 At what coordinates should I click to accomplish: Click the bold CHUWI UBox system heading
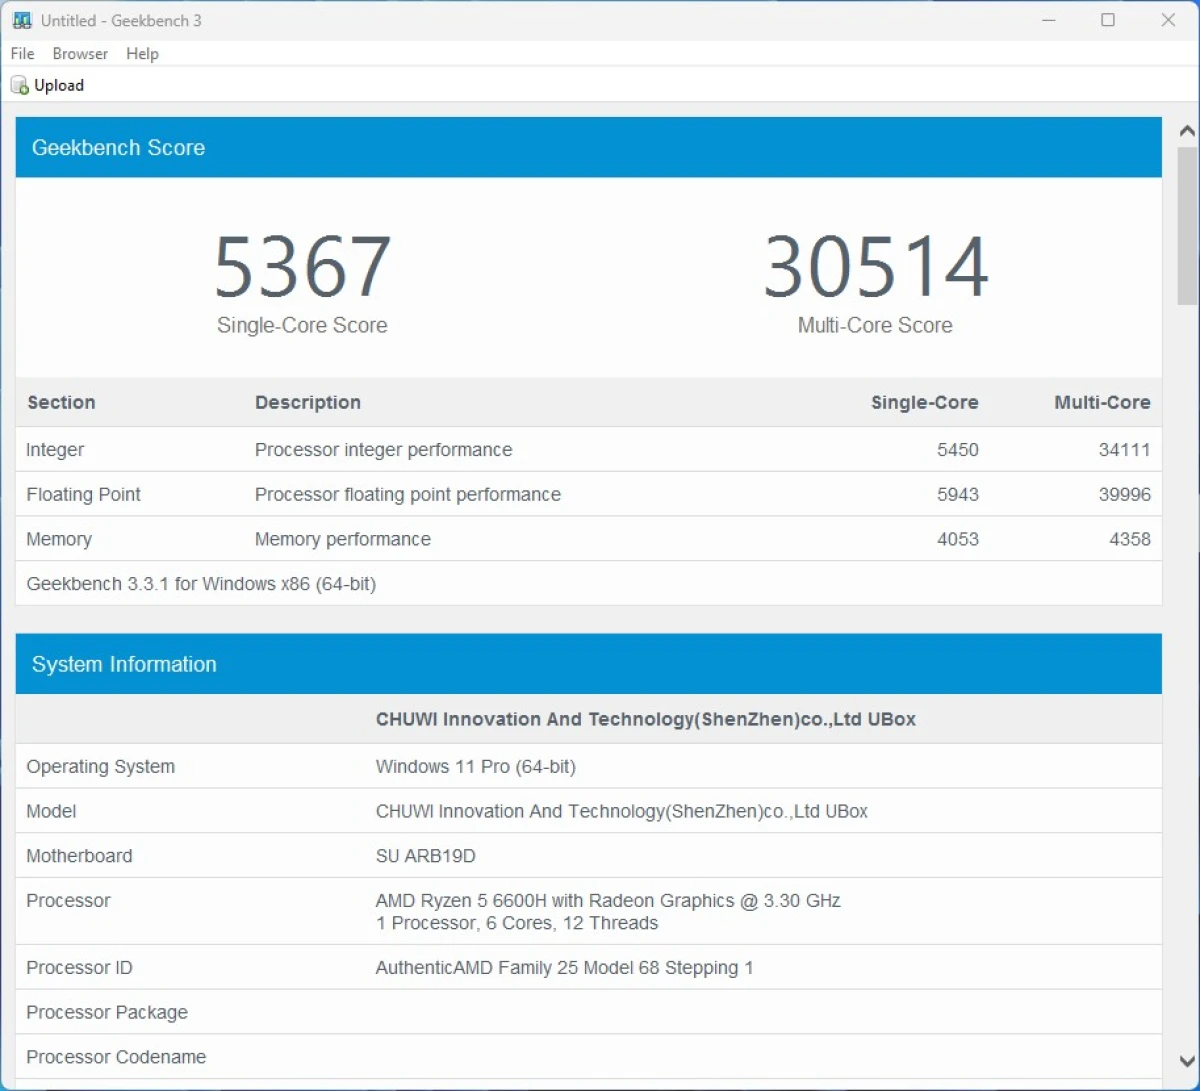coord(646,719)
